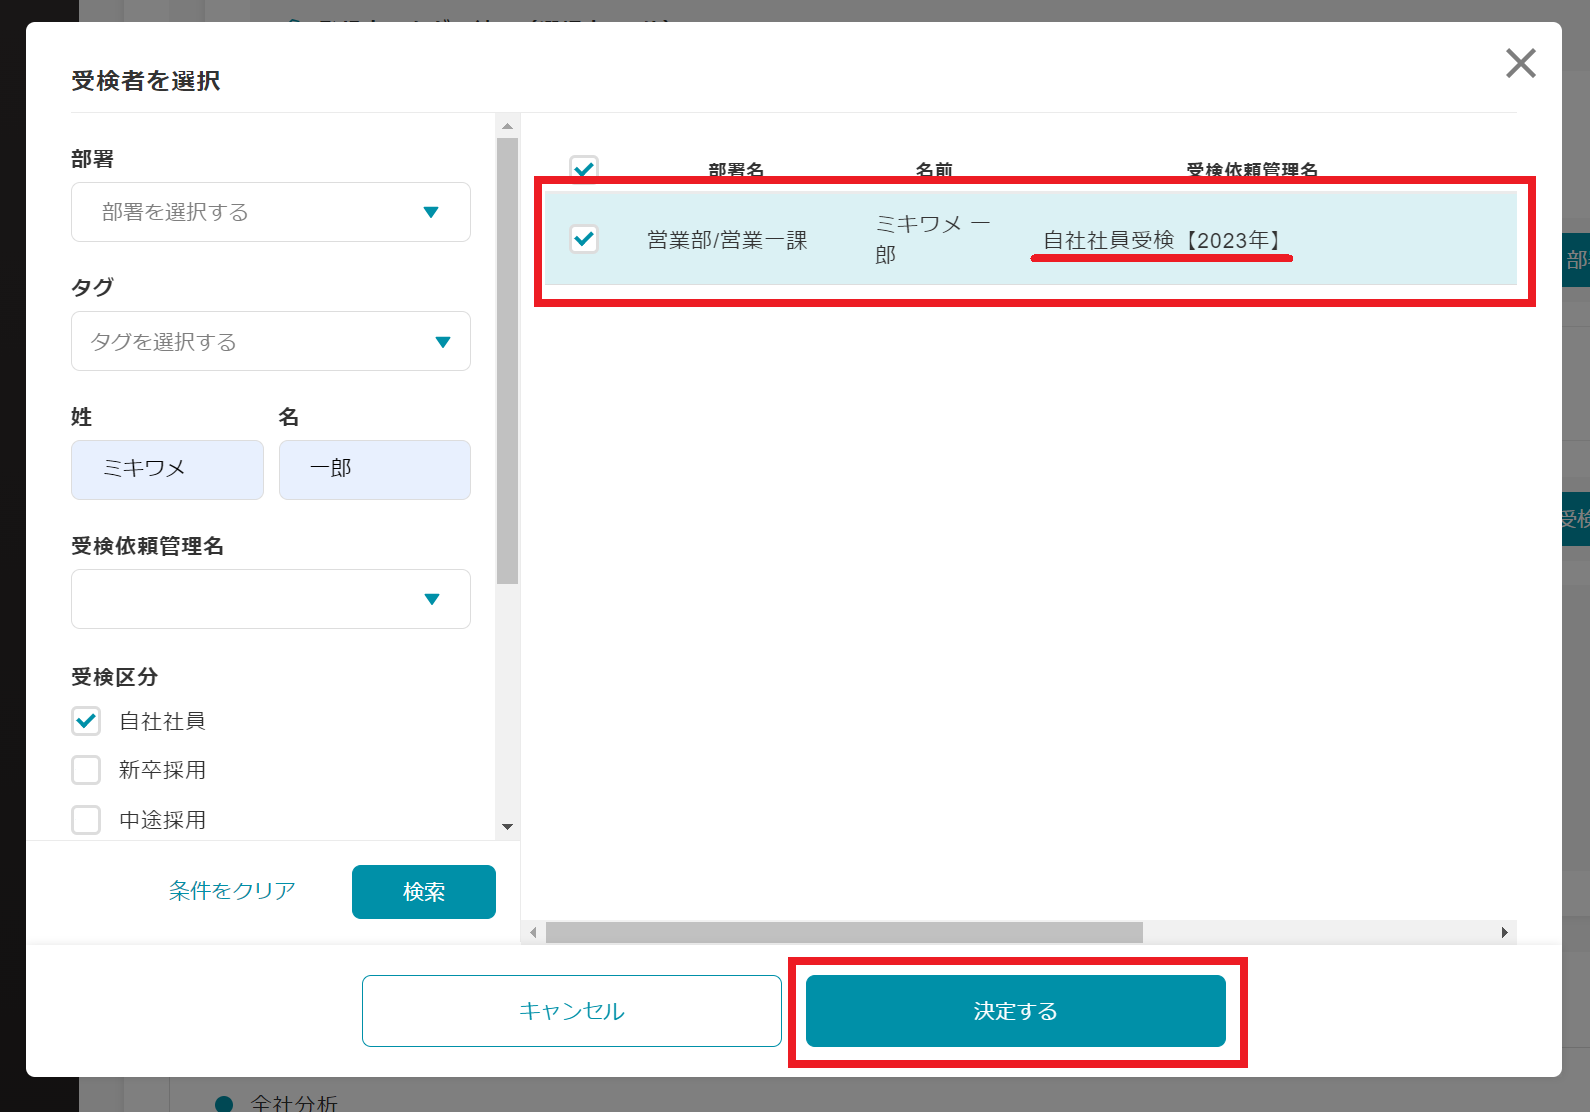
Task: Uncheck the 自社社員 checkbox
Action: (87, 721)
